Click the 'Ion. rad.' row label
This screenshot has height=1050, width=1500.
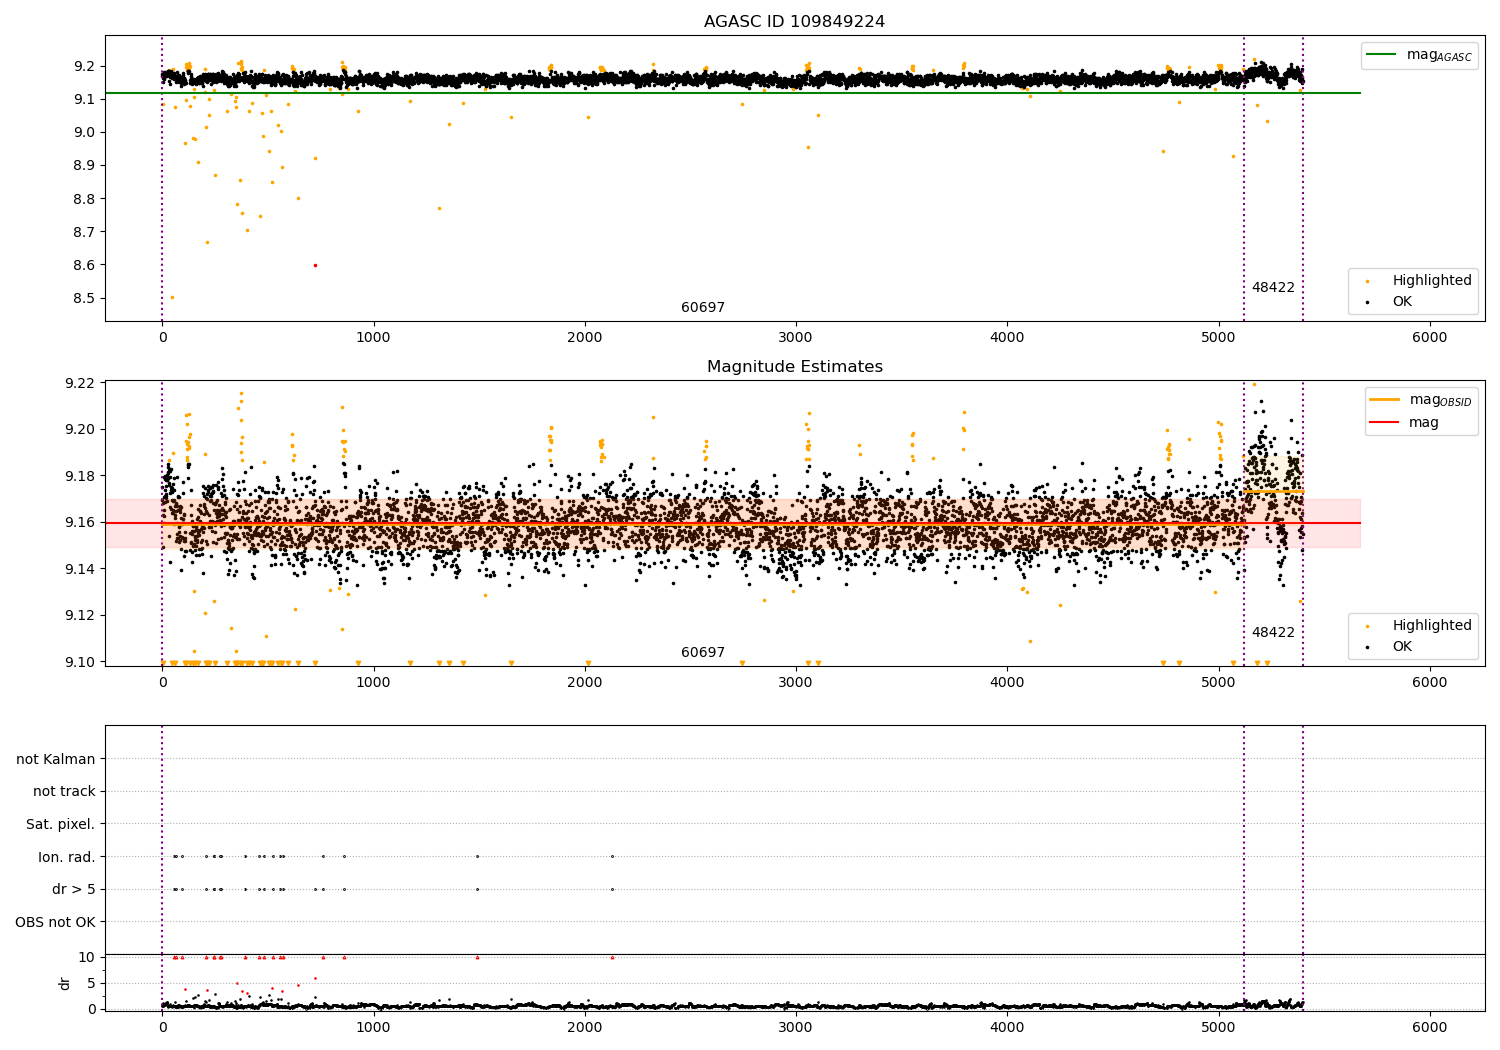point(67,857)
